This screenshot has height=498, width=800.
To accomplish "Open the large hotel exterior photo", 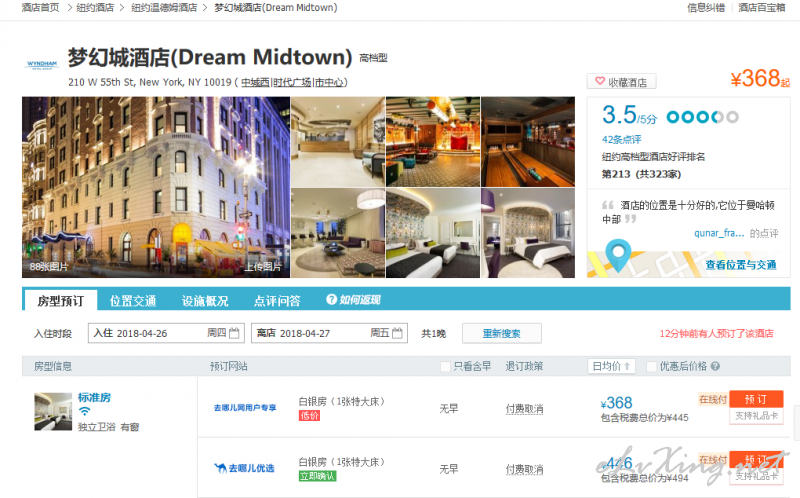I will 156,187.
